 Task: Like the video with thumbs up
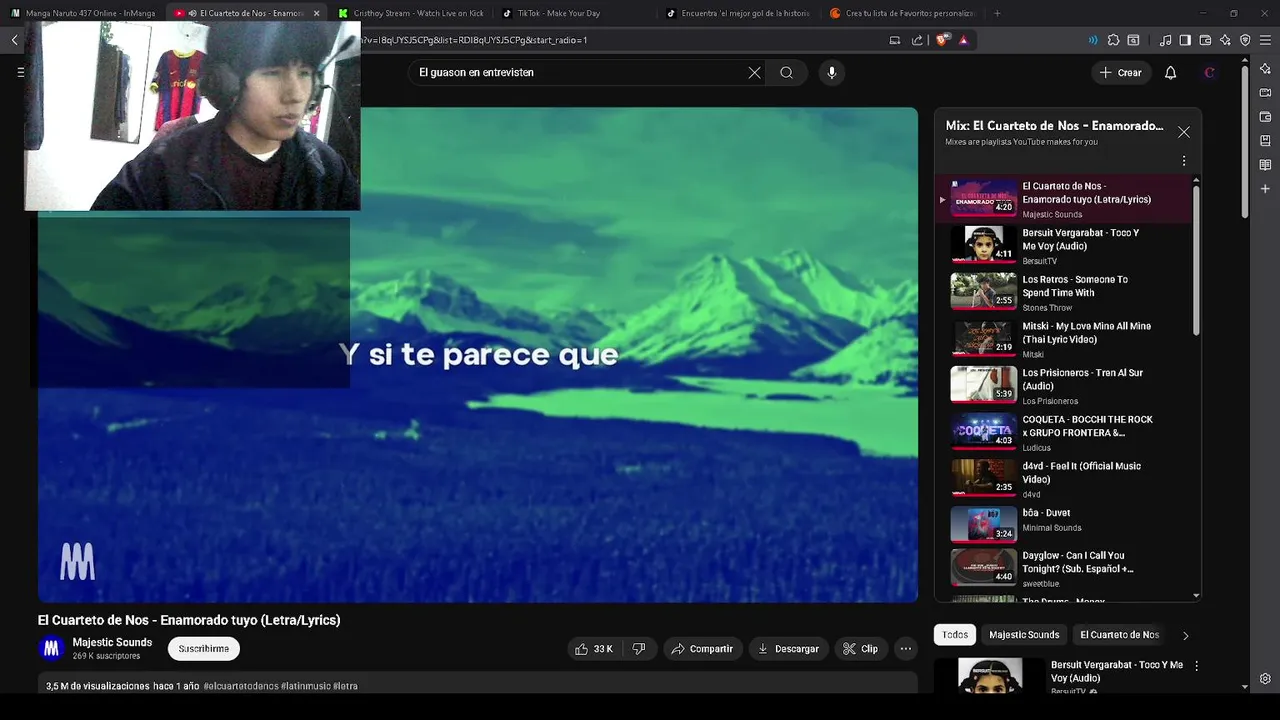pyautogui.click(x=594, y=649)
